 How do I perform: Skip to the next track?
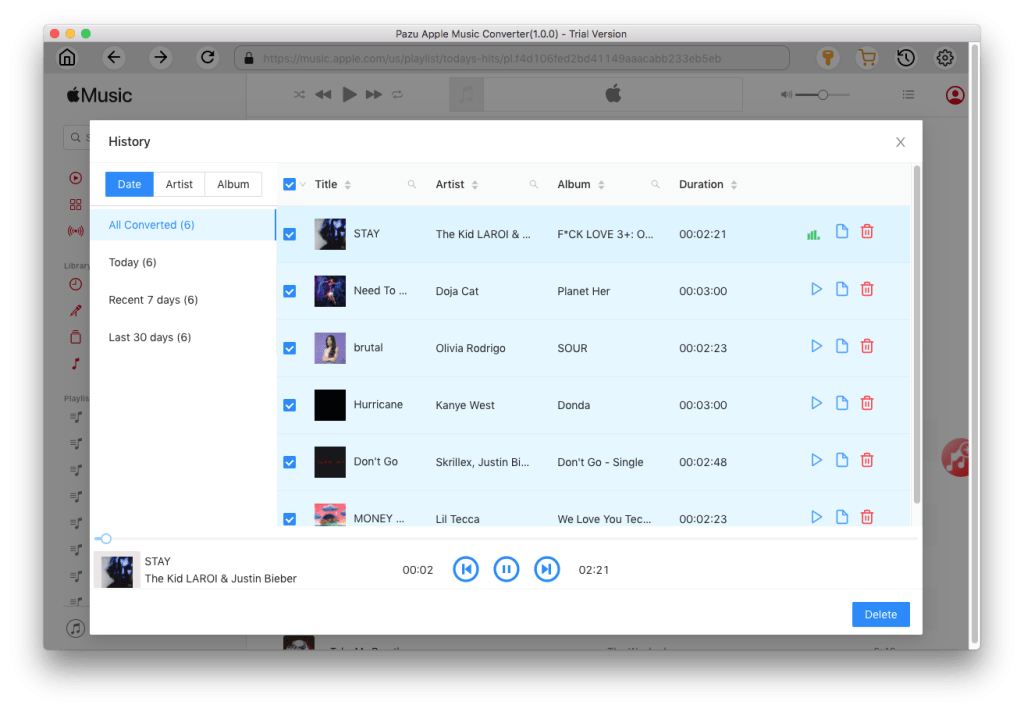click(547, 570)
